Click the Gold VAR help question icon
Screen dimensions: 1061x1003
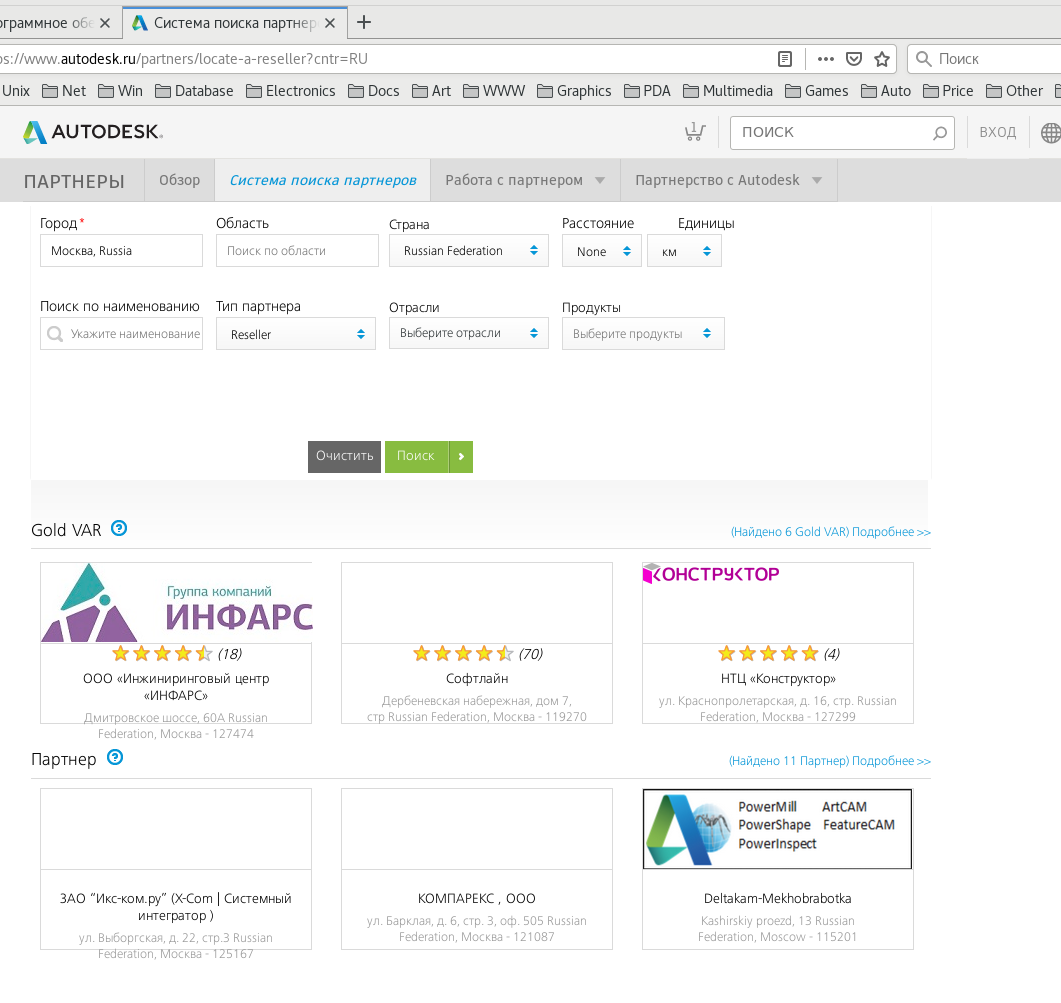(x=119, y=528)
